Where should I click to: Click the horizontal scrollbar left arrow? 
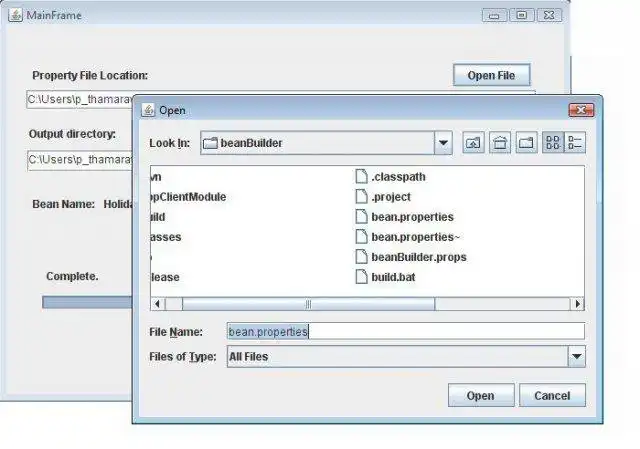click(x=158, y=304)
